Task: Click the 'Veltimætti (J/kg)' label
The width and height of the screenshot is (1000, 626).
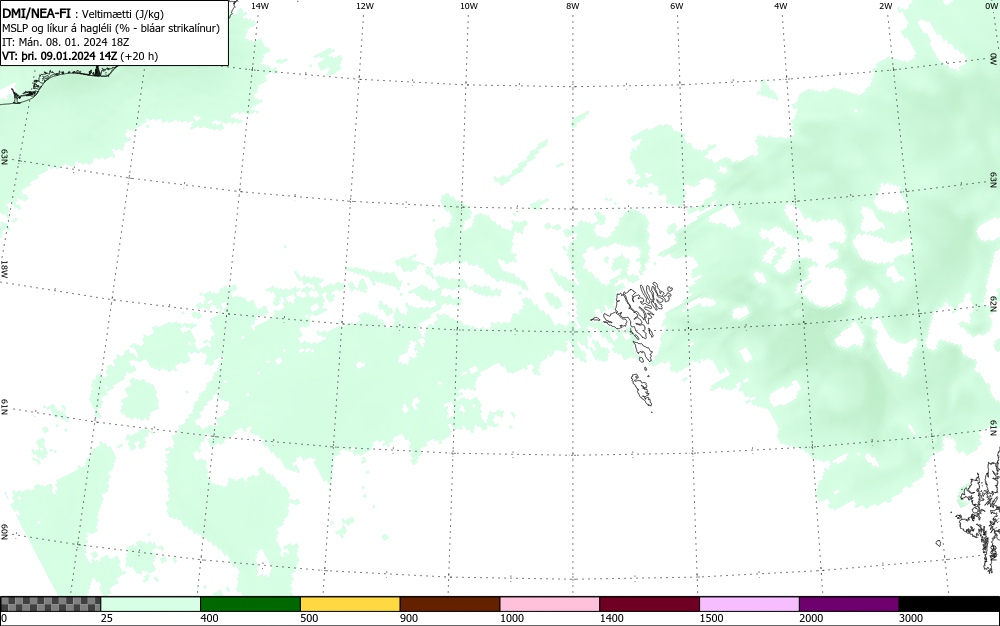Action: coord(122,14)
